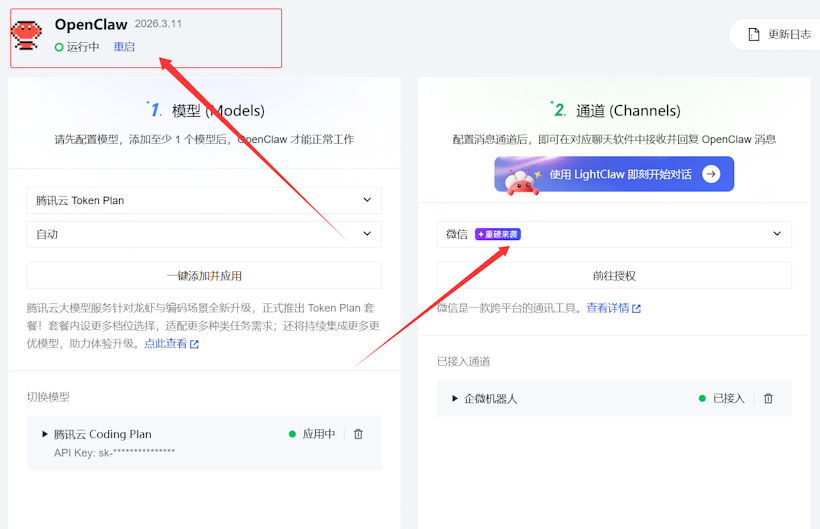
Task: Click external-link icon after 查看详情
Action: pyautogui.click(x=636, y=308)
